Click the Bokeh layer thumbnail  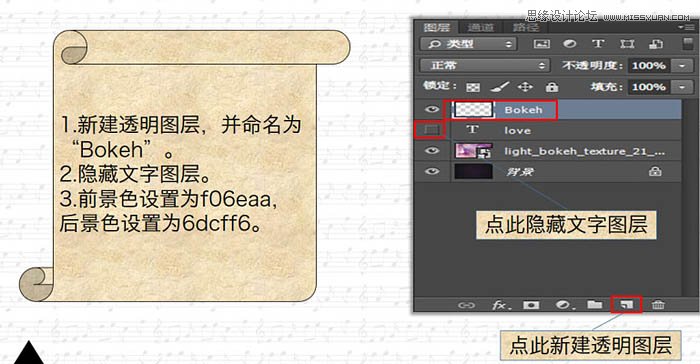pos(473,109)
